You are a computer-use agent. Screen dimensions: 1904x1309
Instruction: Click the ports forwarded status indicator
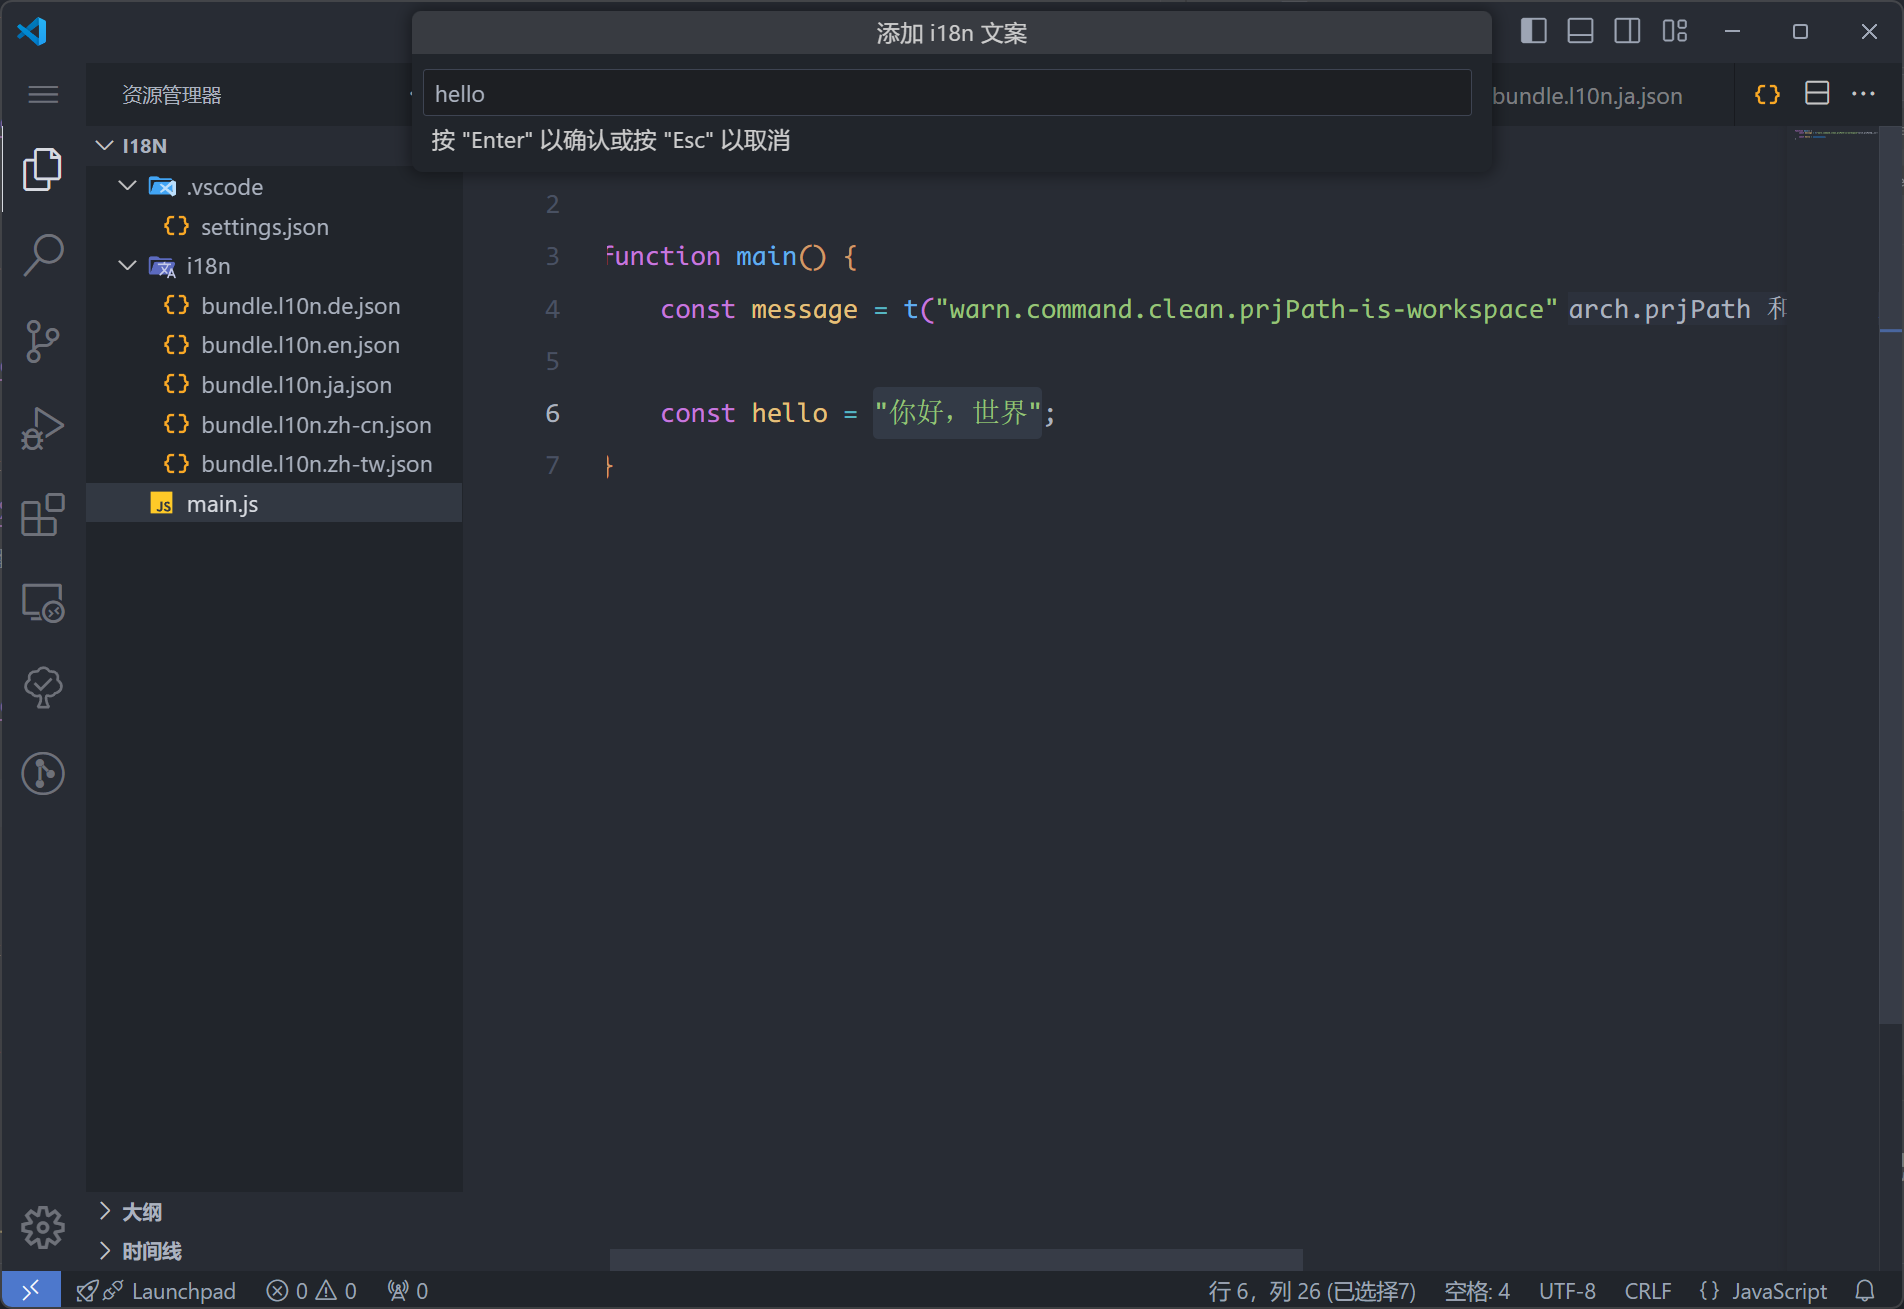tap(408, 1291)
